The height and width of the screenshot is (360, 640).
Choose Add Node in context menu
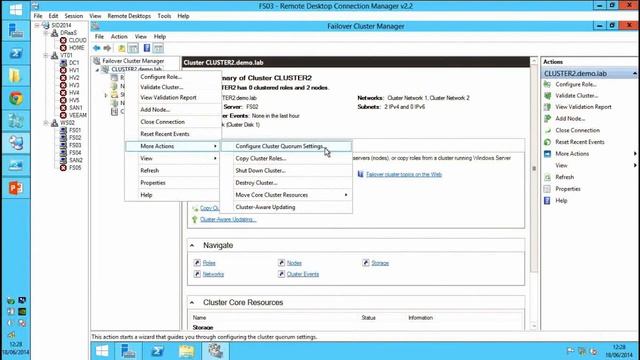point(173,110)
